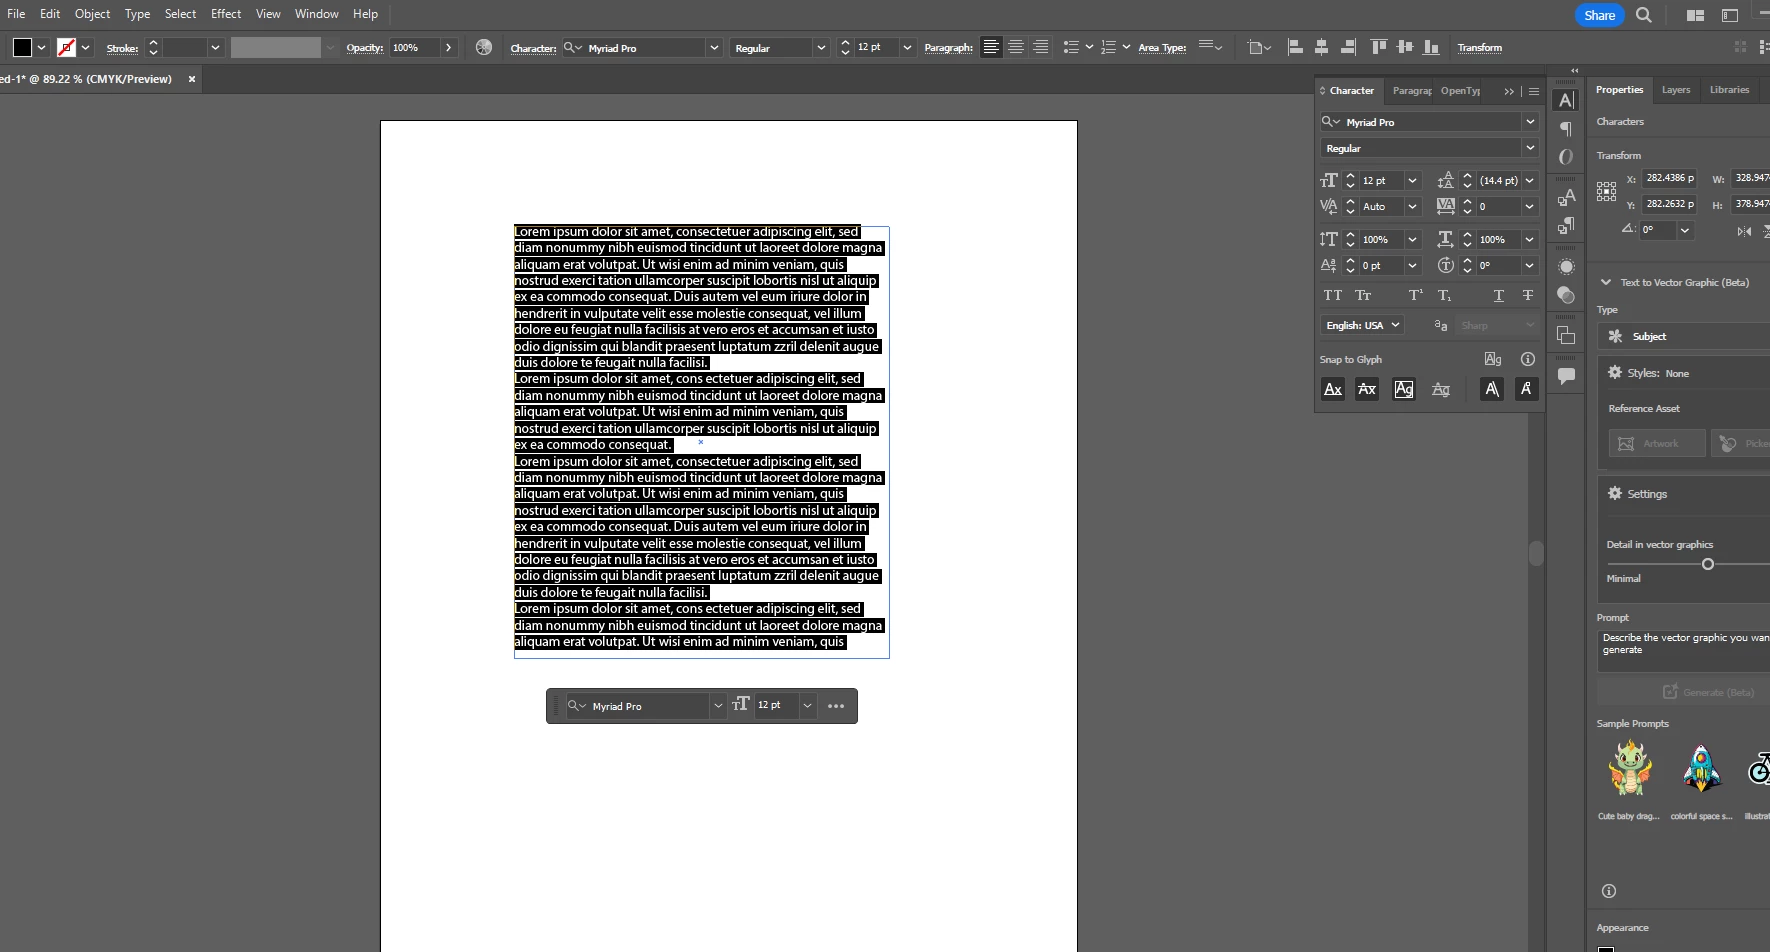Screen dimensions: 1770x952
Task: Click the info icon below Sample Prompts
Action: point(1608,891)
